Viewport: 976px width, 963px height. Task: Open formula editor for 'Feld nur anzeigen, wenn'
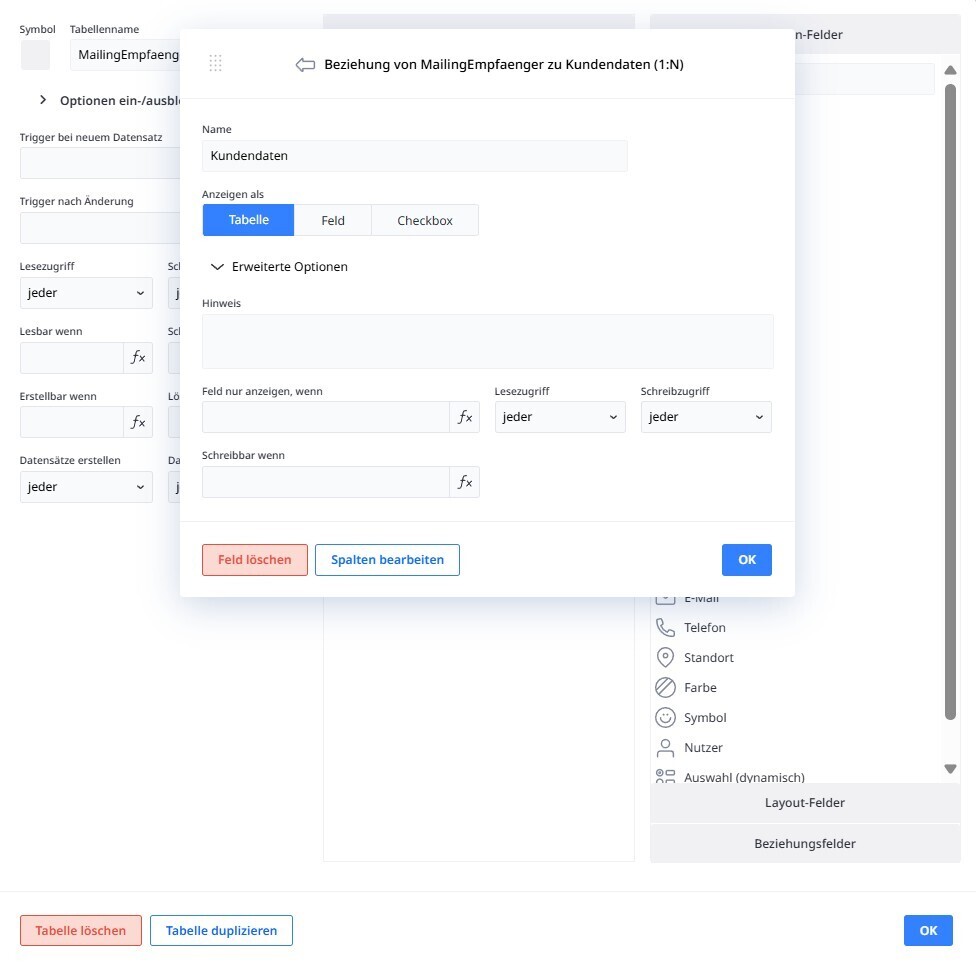pyautogui.click(x=464, y=417)
